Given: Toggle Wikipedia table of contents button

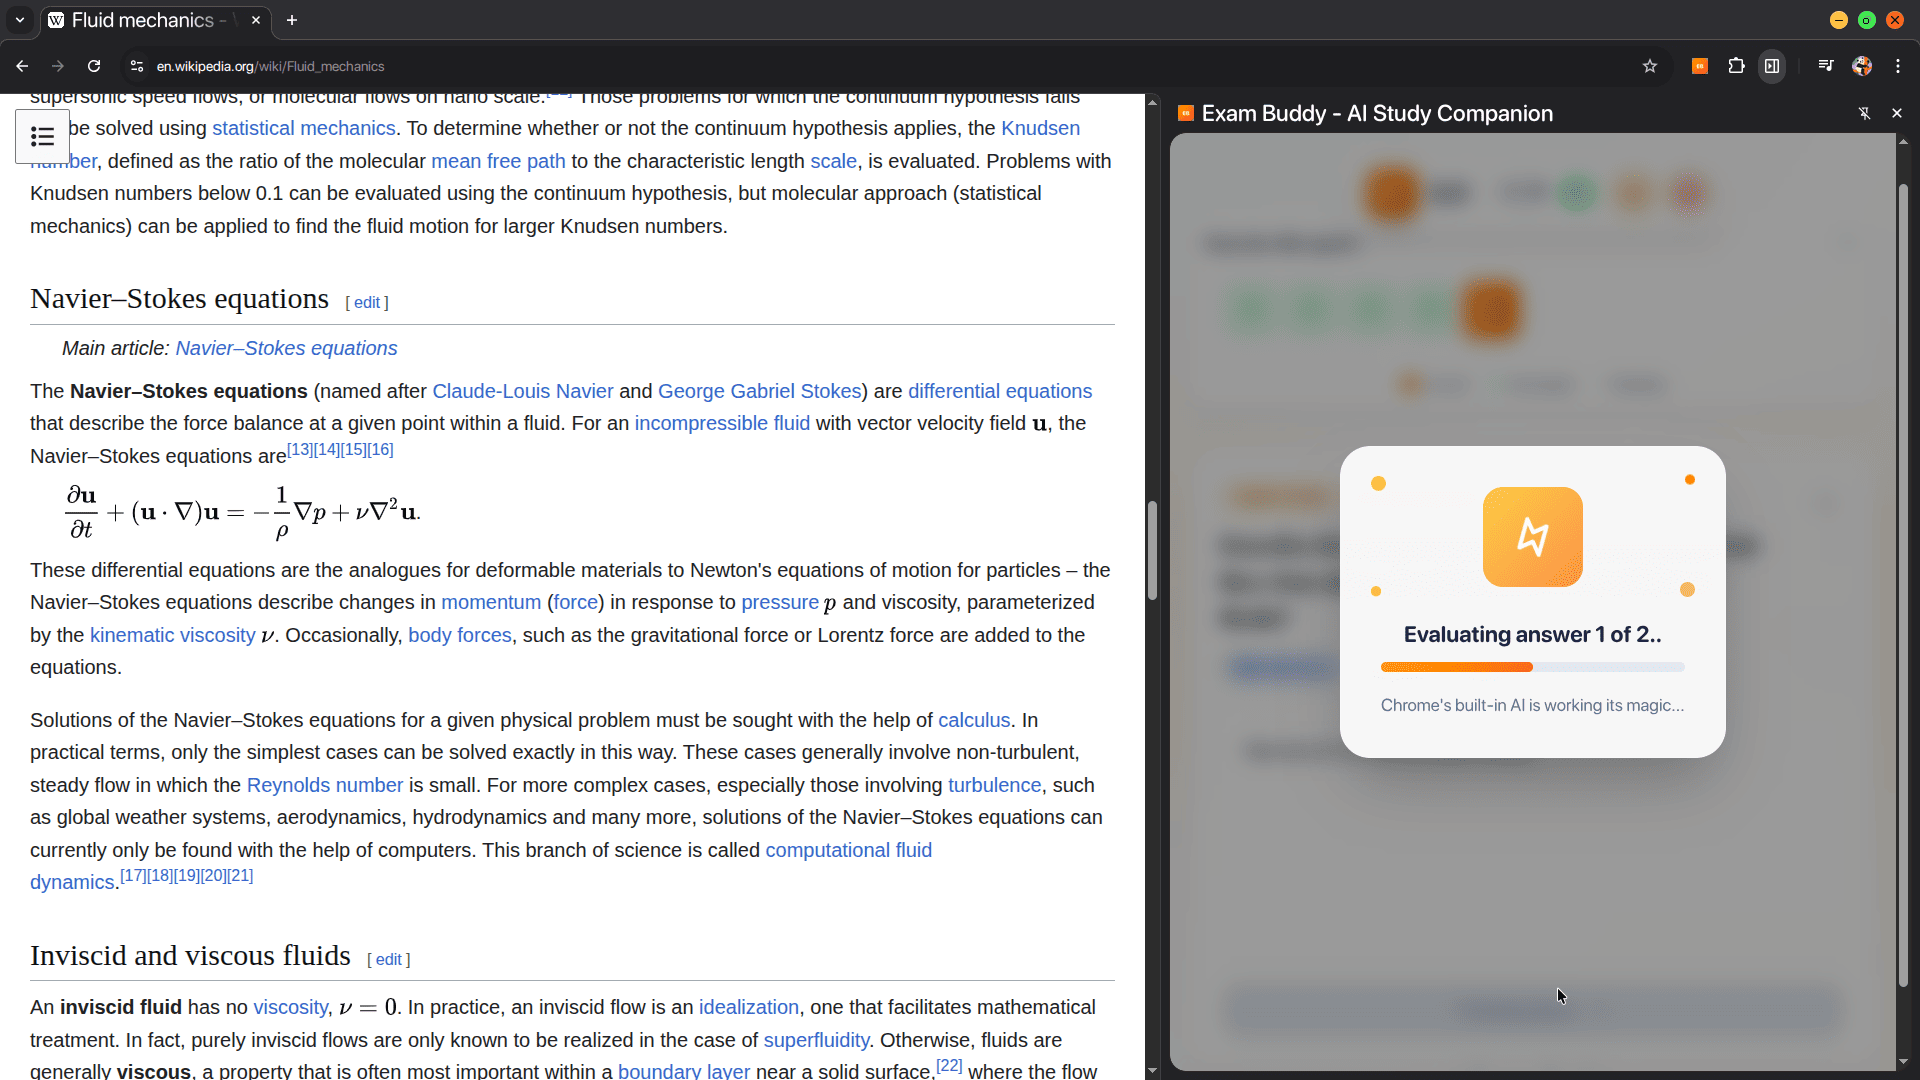Looking at the screenshot, I should 42,136.
